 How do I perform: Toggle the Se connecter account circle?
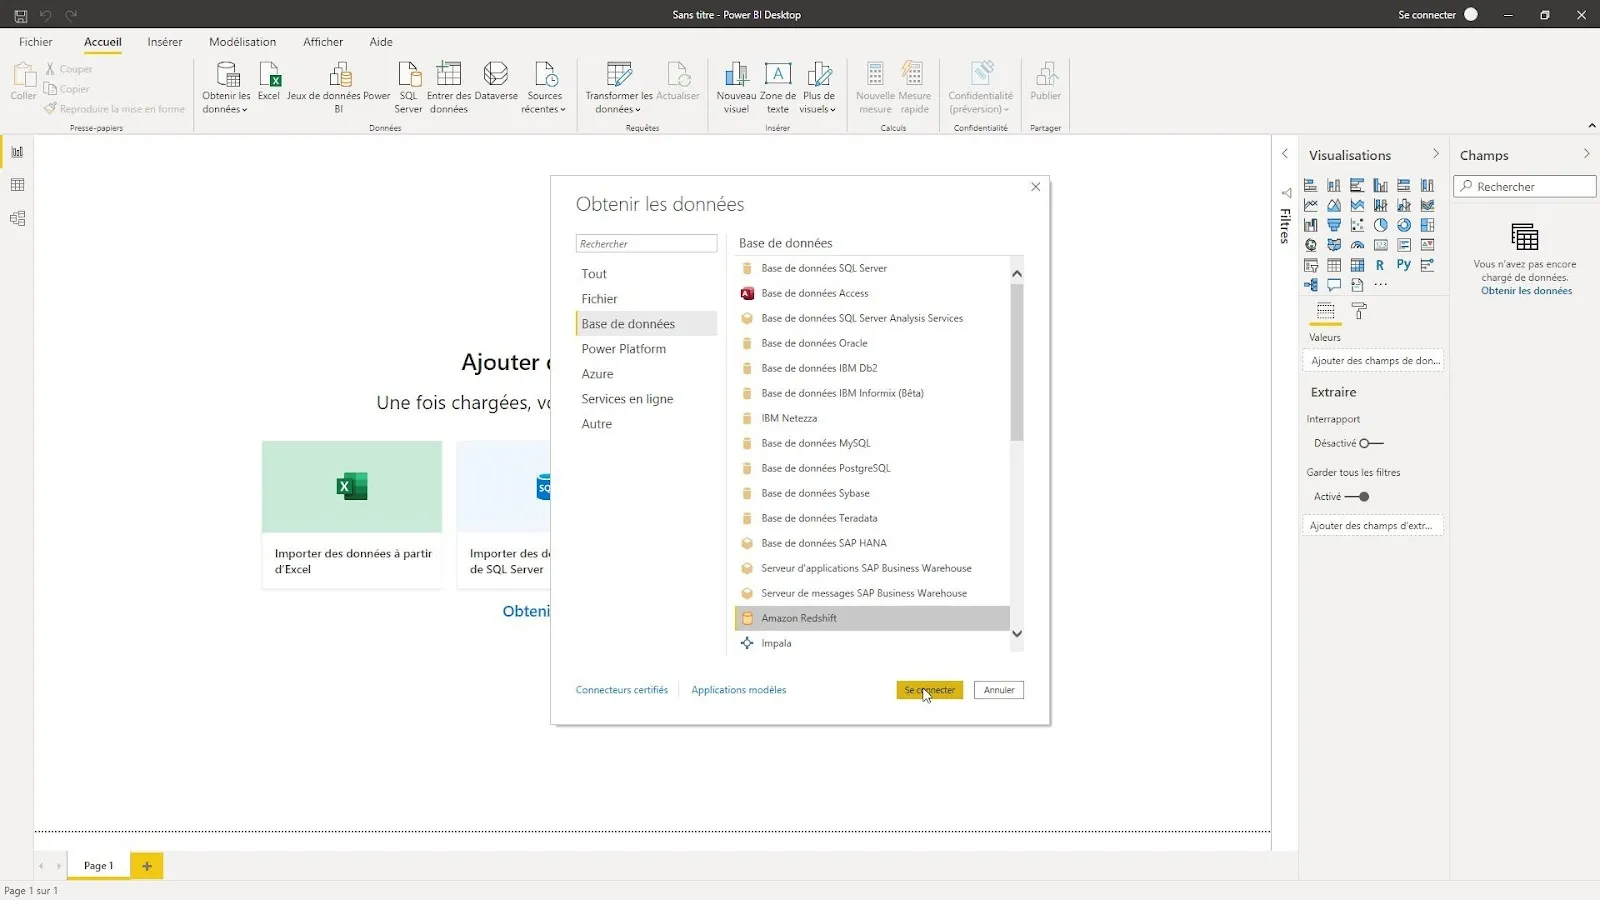point(1471,15)
